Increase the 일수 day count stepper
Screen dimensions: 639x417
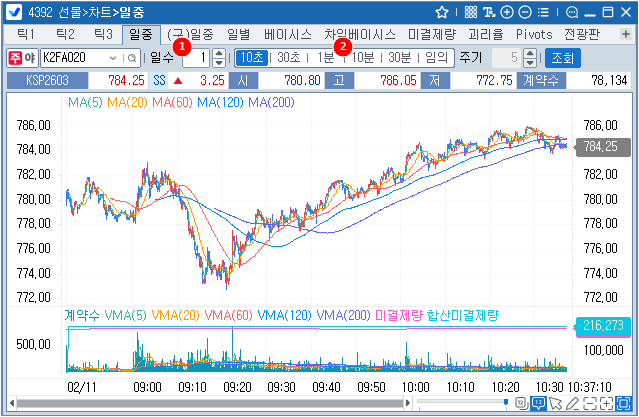(219, 54)
